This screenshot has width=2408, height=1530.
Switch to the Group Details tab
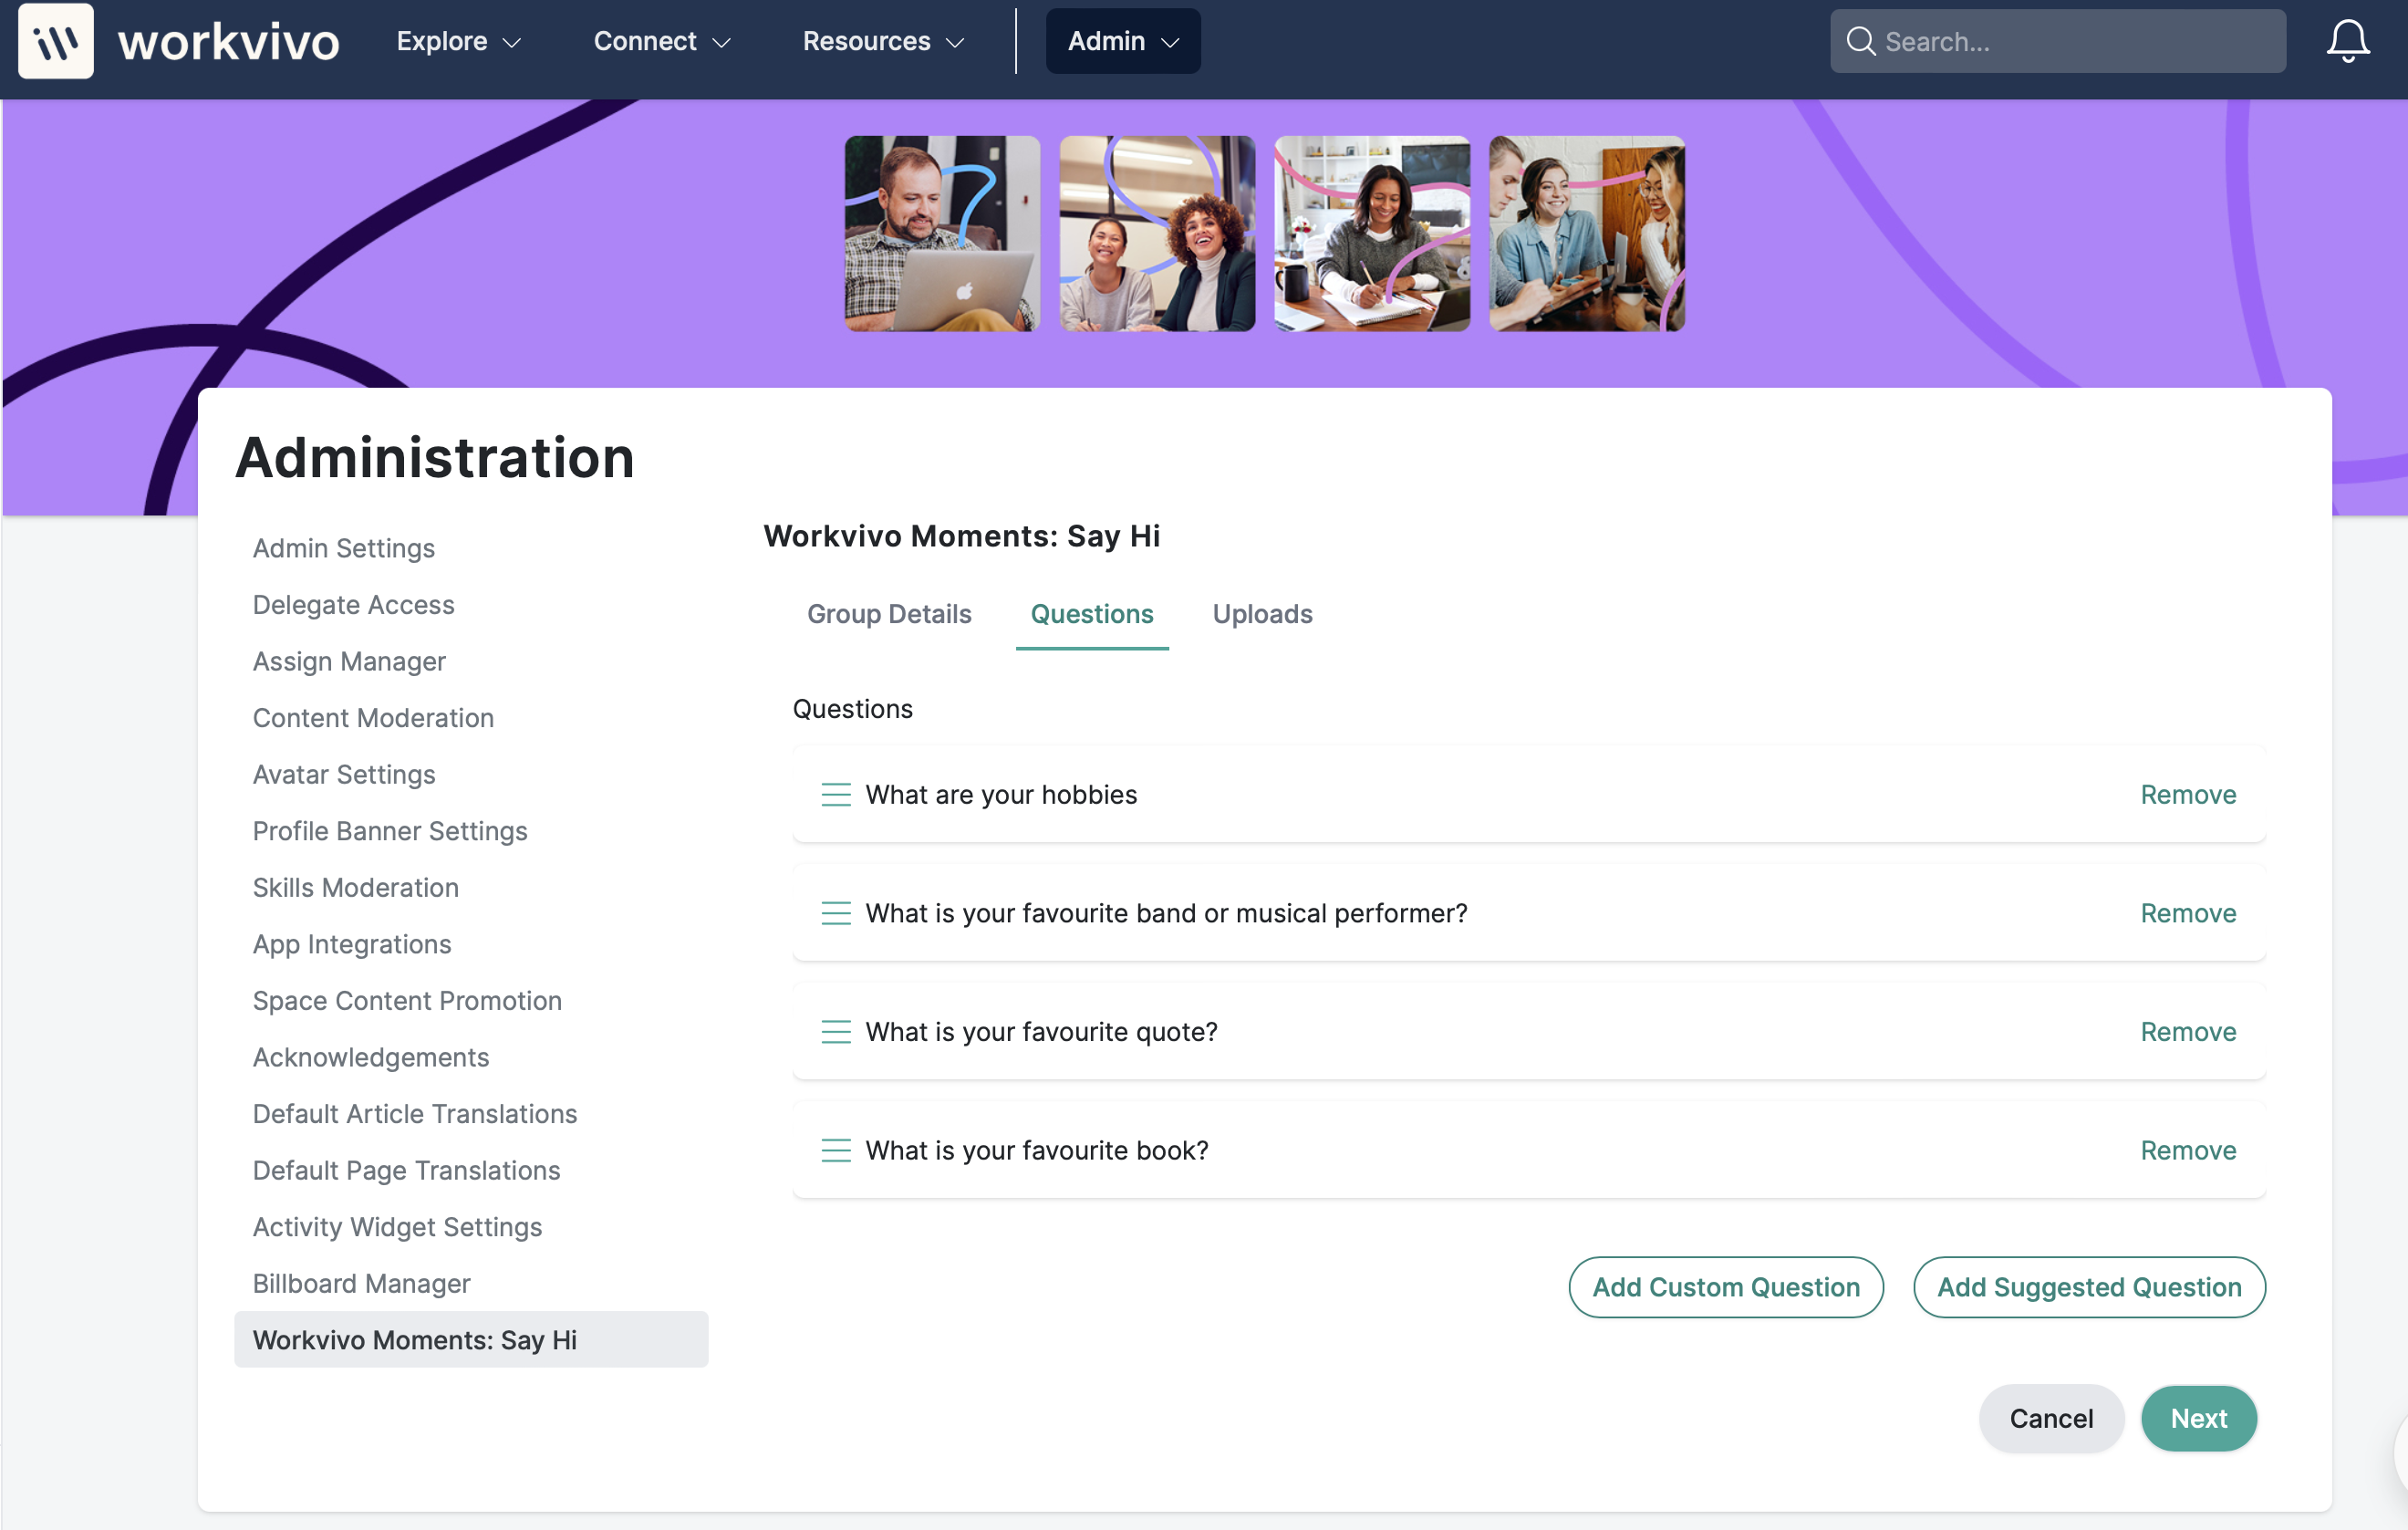coord(889,614)
